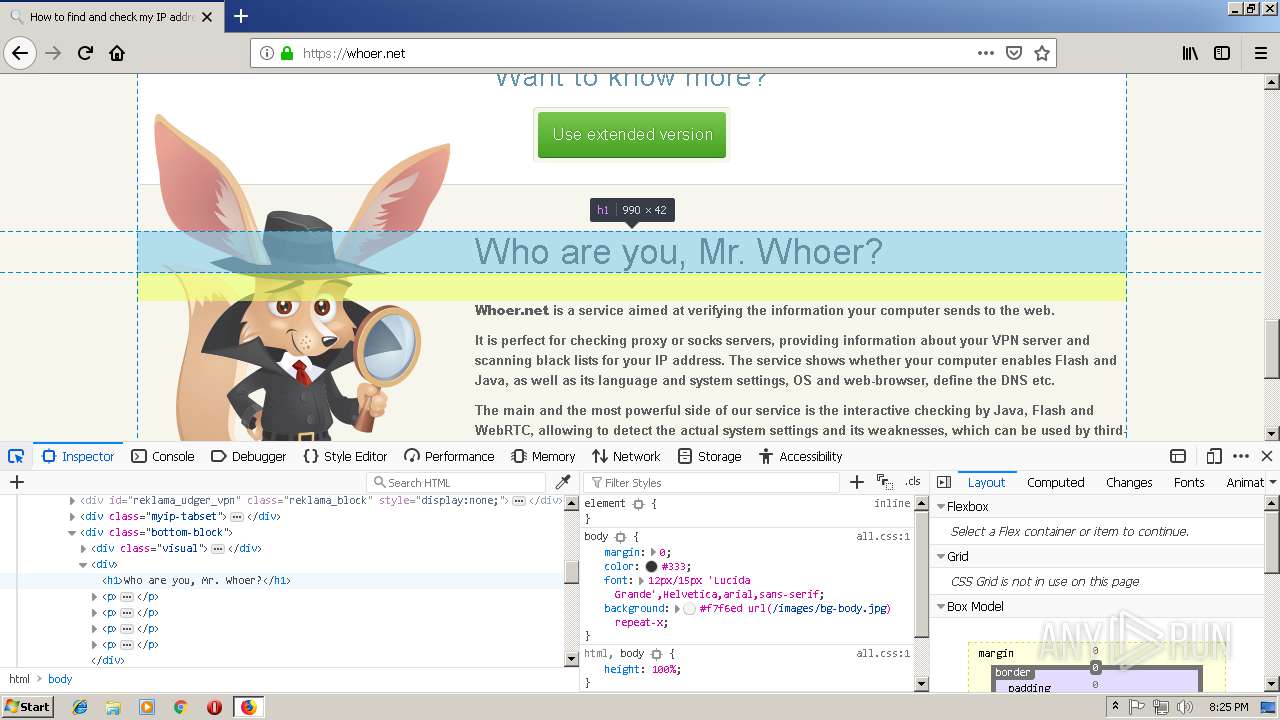This screenshot has height=720, width=1280.
Task: Toggle the three-pane inspector split view
Action: (x=944, y=482)
